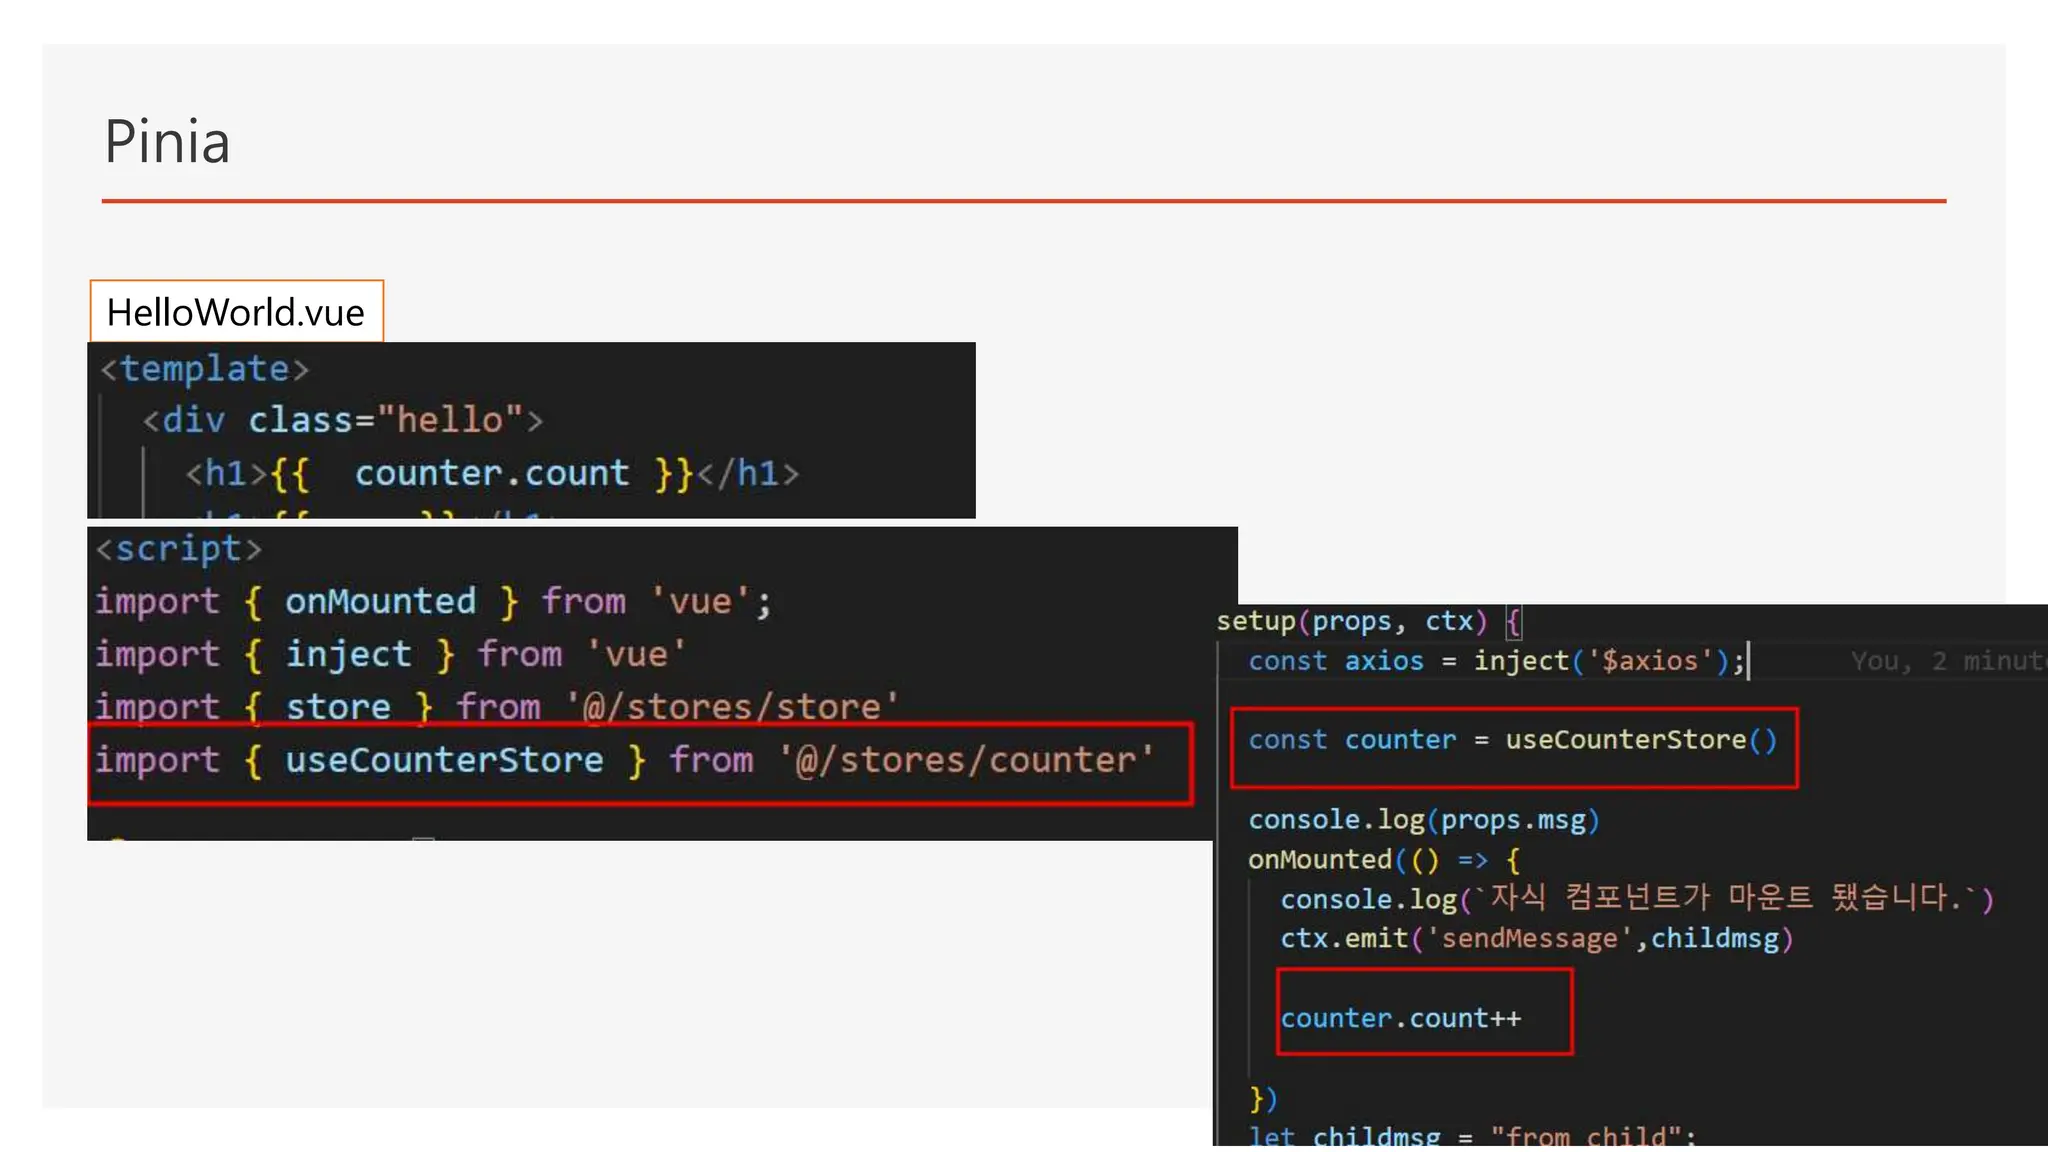Click the <script> tag line
Screen dimensions: 2048x1152
click(x=179, y=549)
